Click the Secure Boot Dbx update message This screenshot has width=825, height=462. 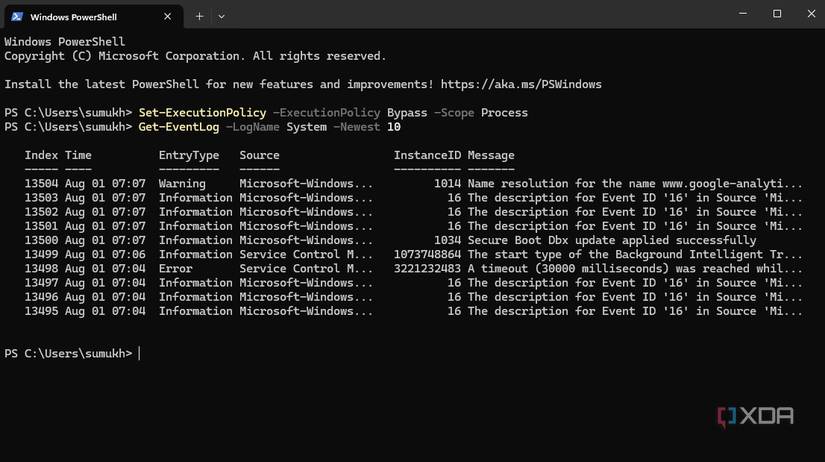click(611, 240)
